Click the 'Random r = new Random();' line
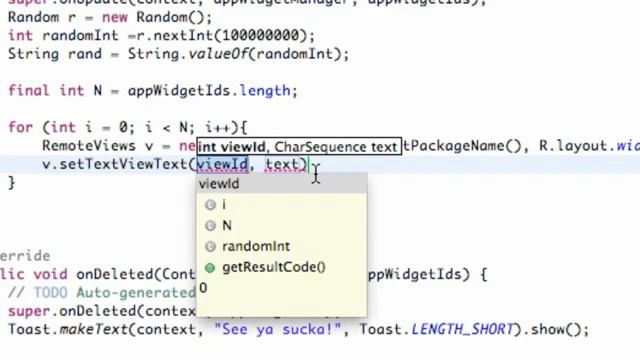This screenshot has width=640, height=360. click(x=110, y=17)
